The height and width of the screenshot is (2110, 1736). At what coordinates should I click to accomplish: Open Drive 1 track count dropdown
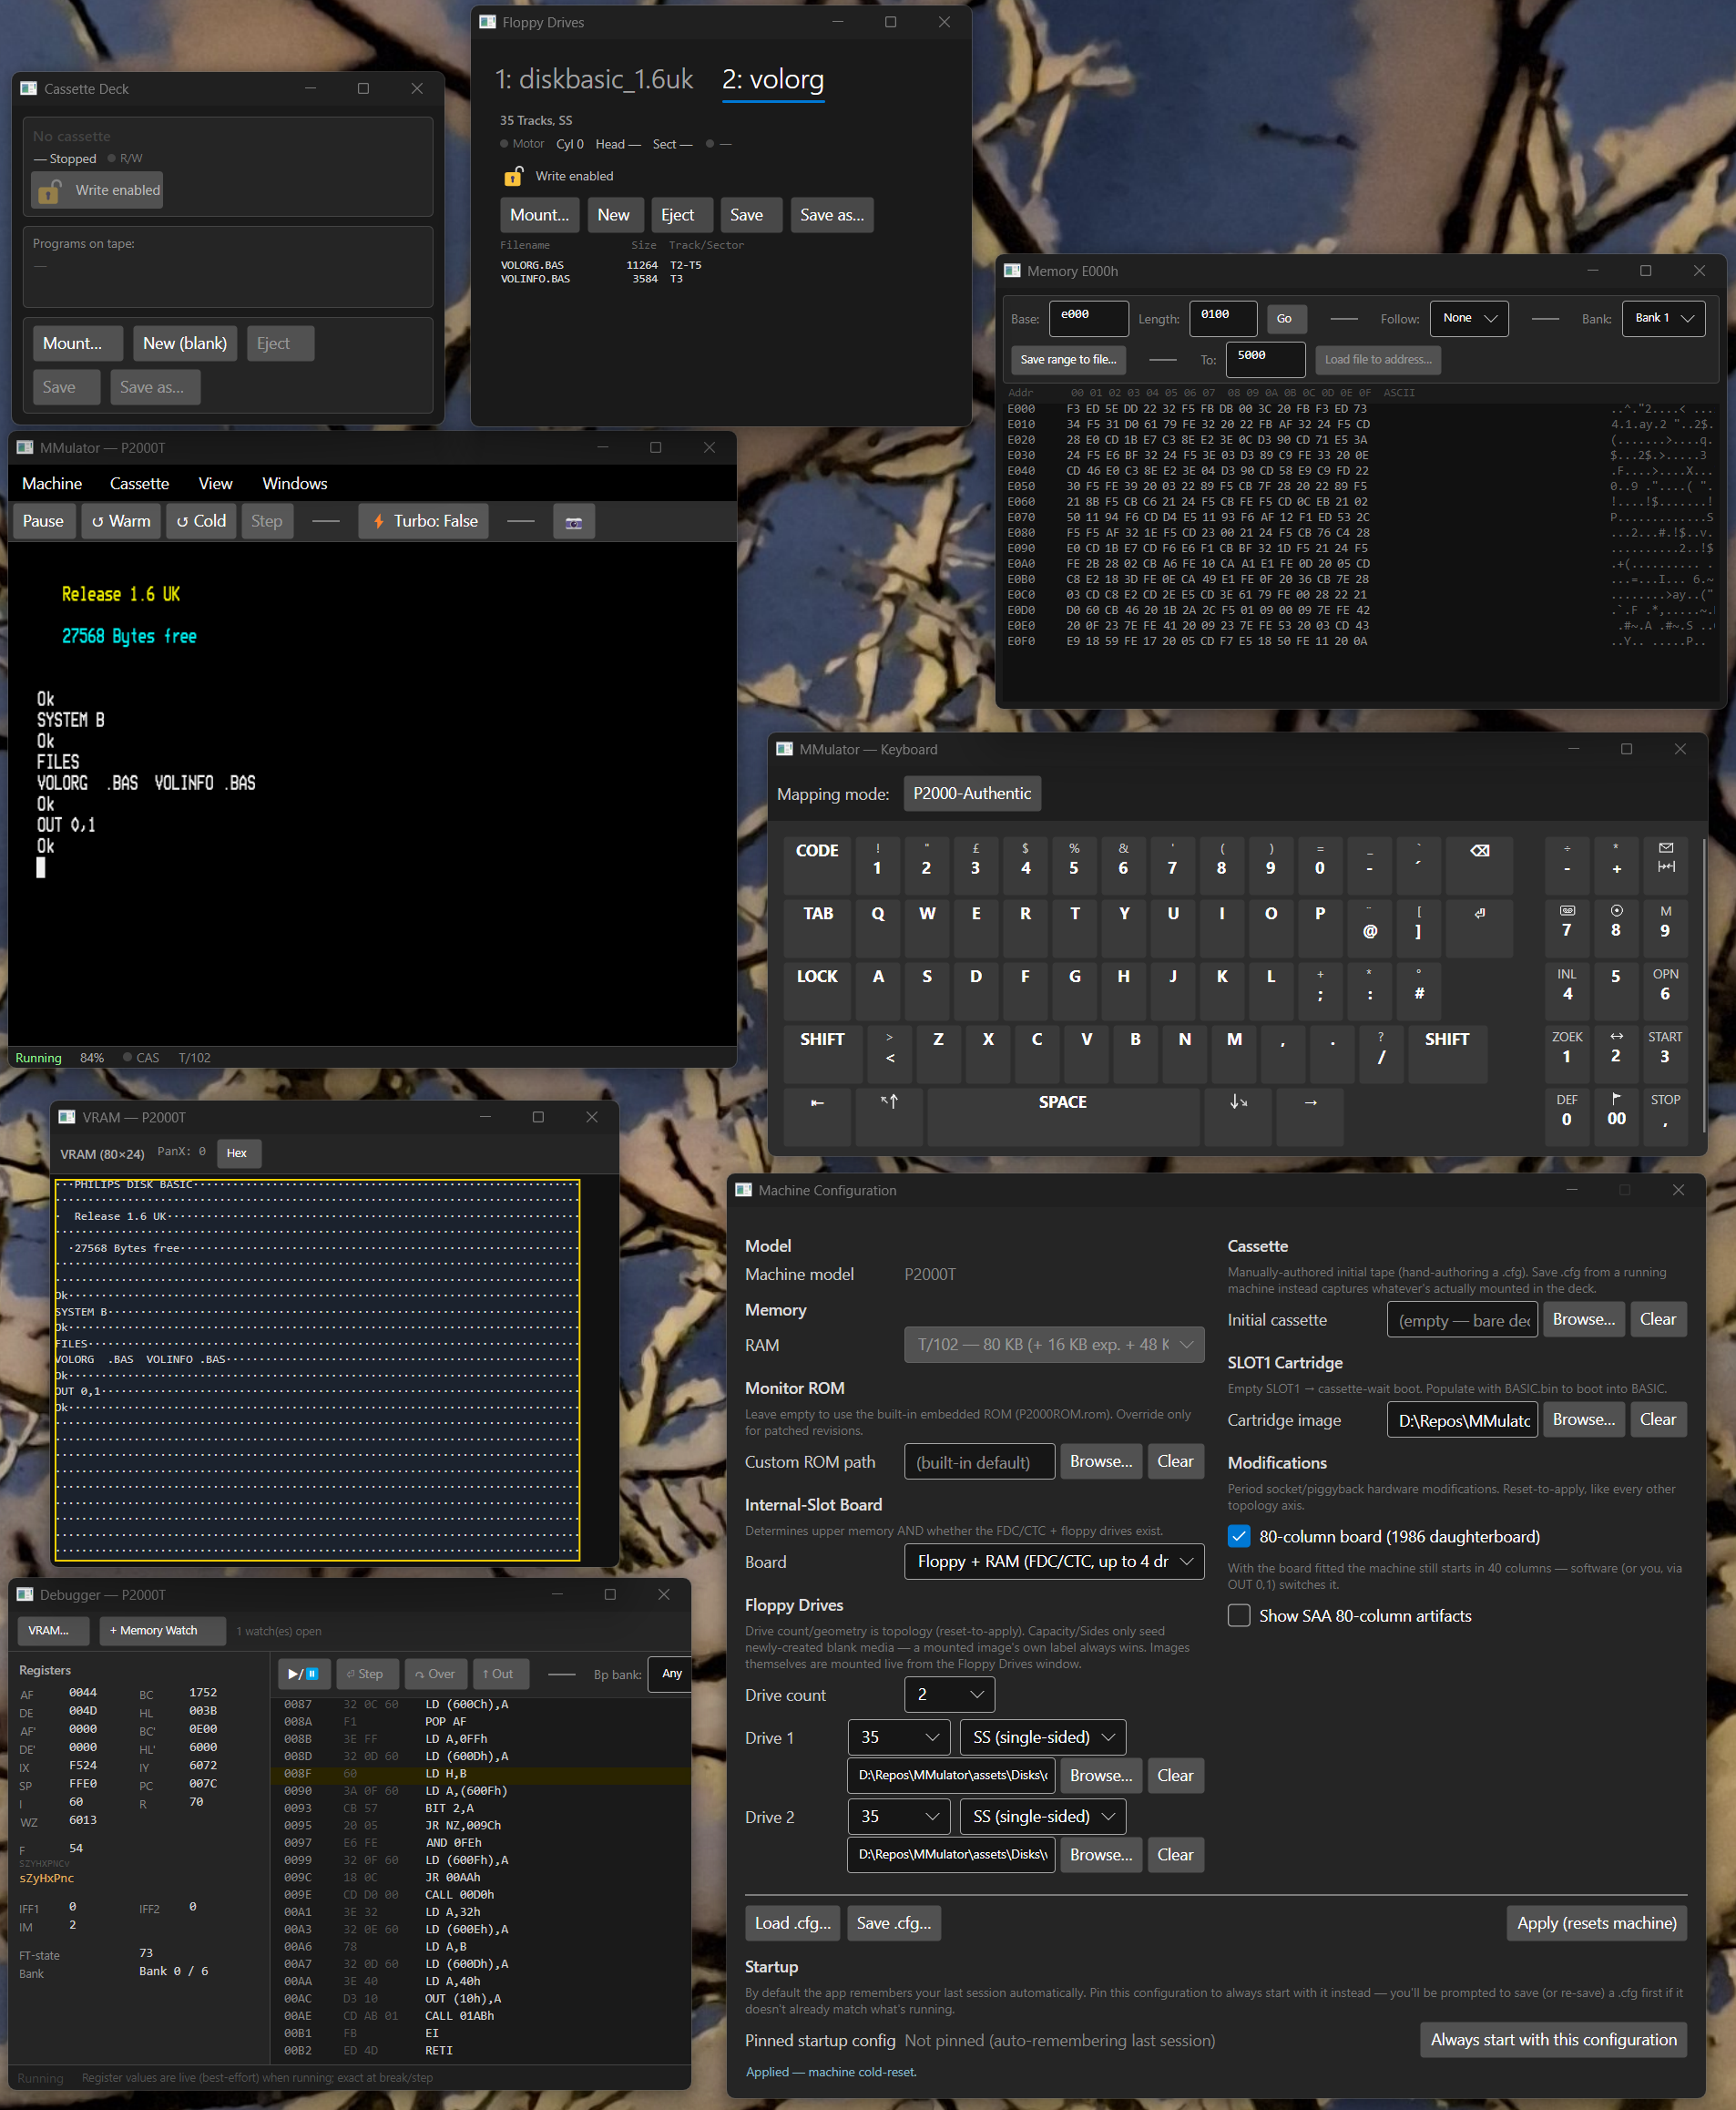coord(900,1738)
